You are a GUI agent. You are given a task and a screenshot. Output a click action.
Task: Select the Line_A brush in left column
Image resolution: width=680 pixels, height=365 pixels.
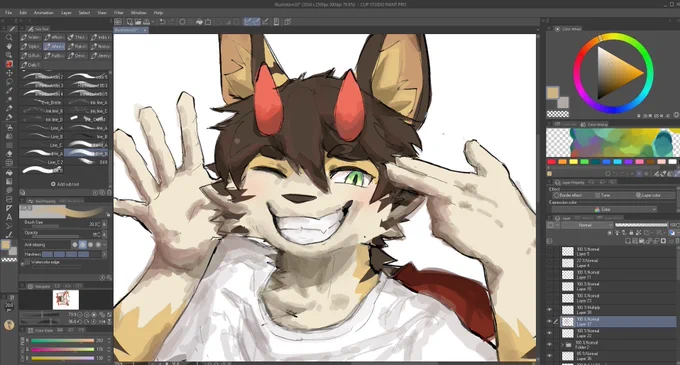(x=42, y=128)
